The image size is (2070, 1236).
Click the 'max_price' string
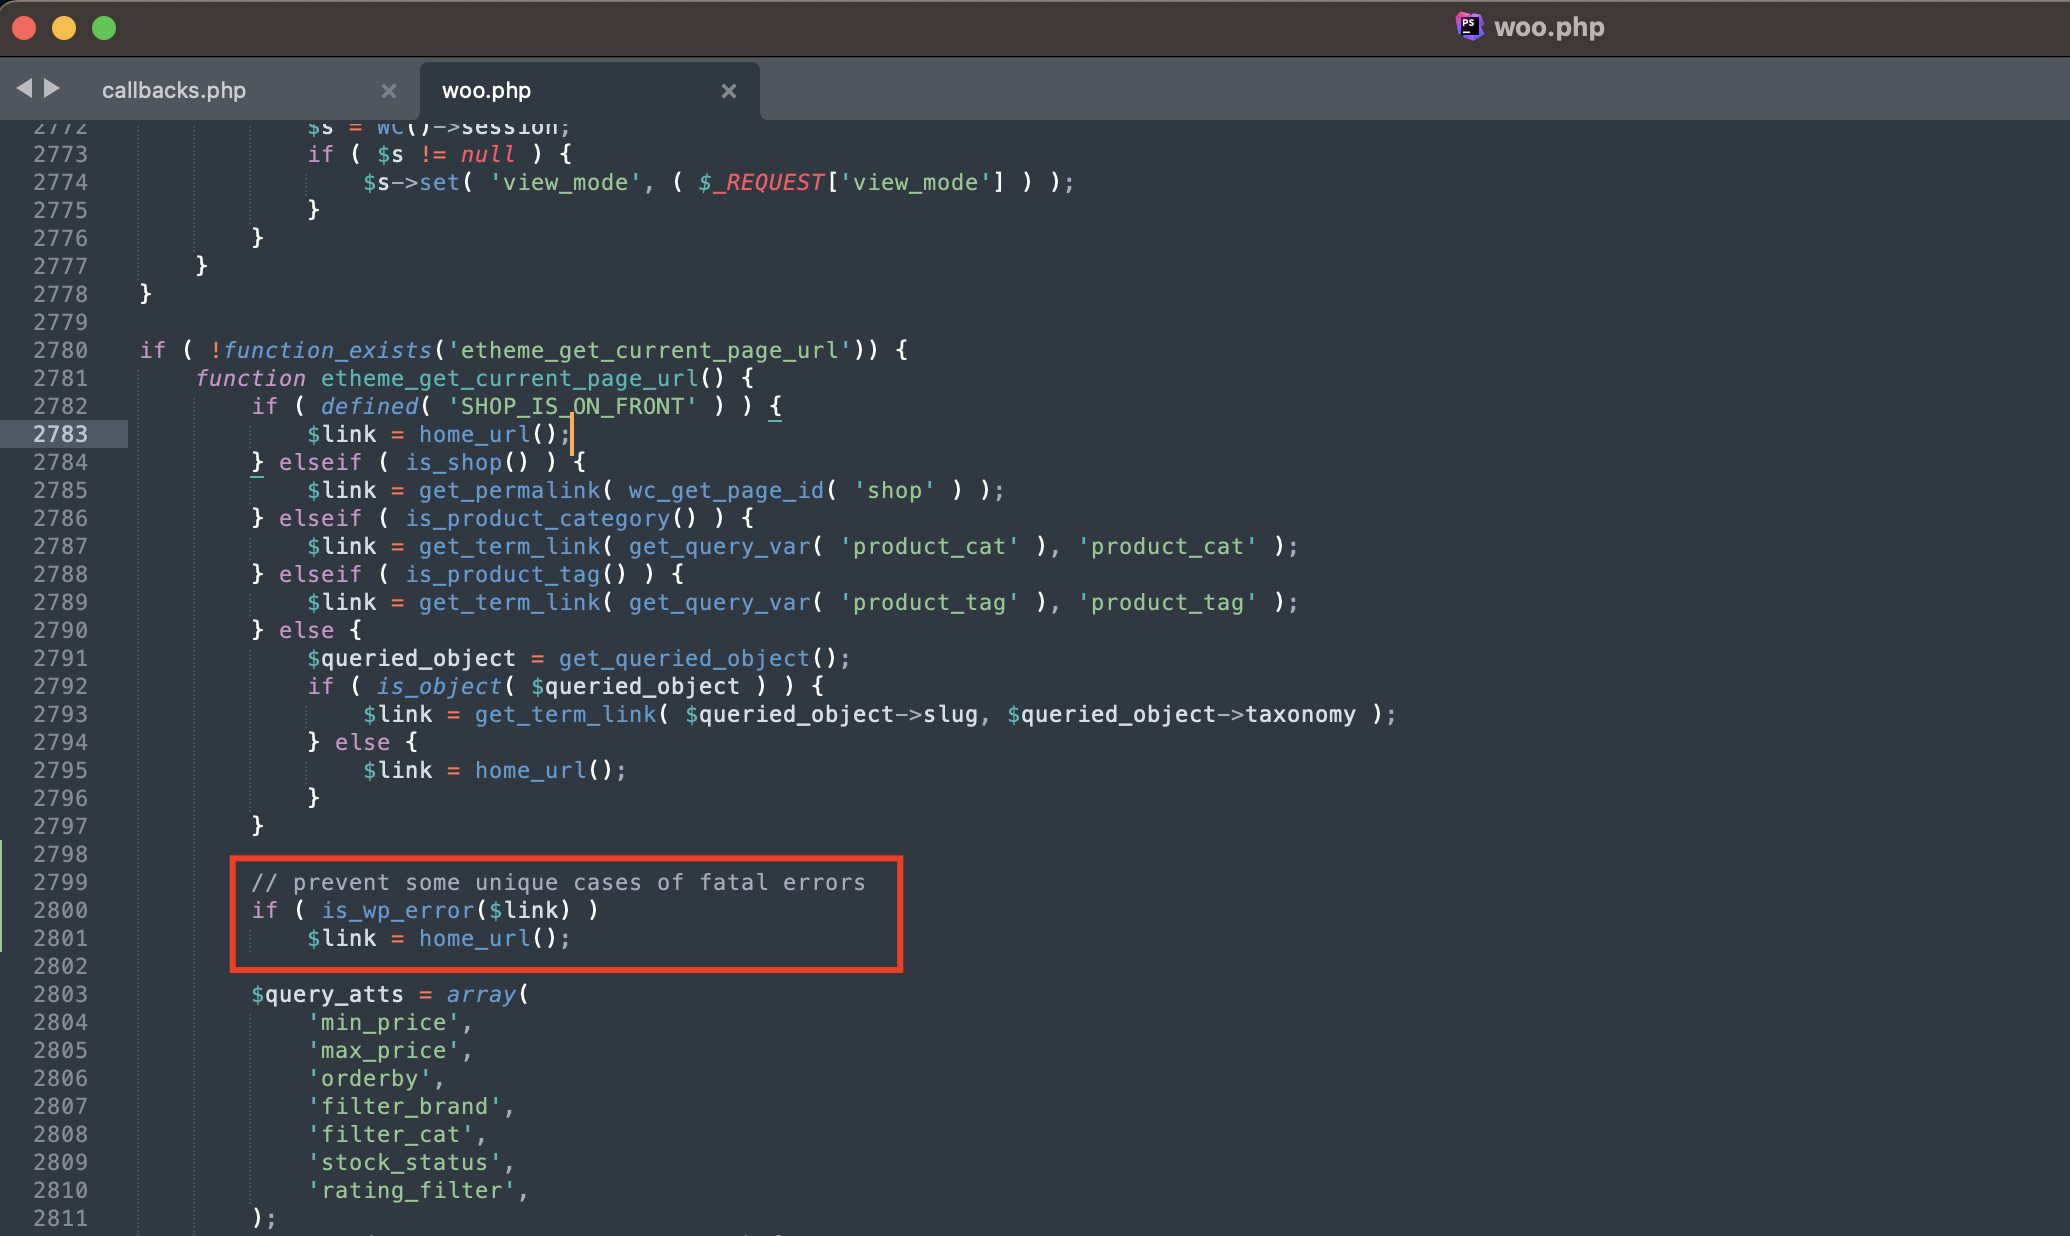pyautogui.click(x=383, y=1050)
